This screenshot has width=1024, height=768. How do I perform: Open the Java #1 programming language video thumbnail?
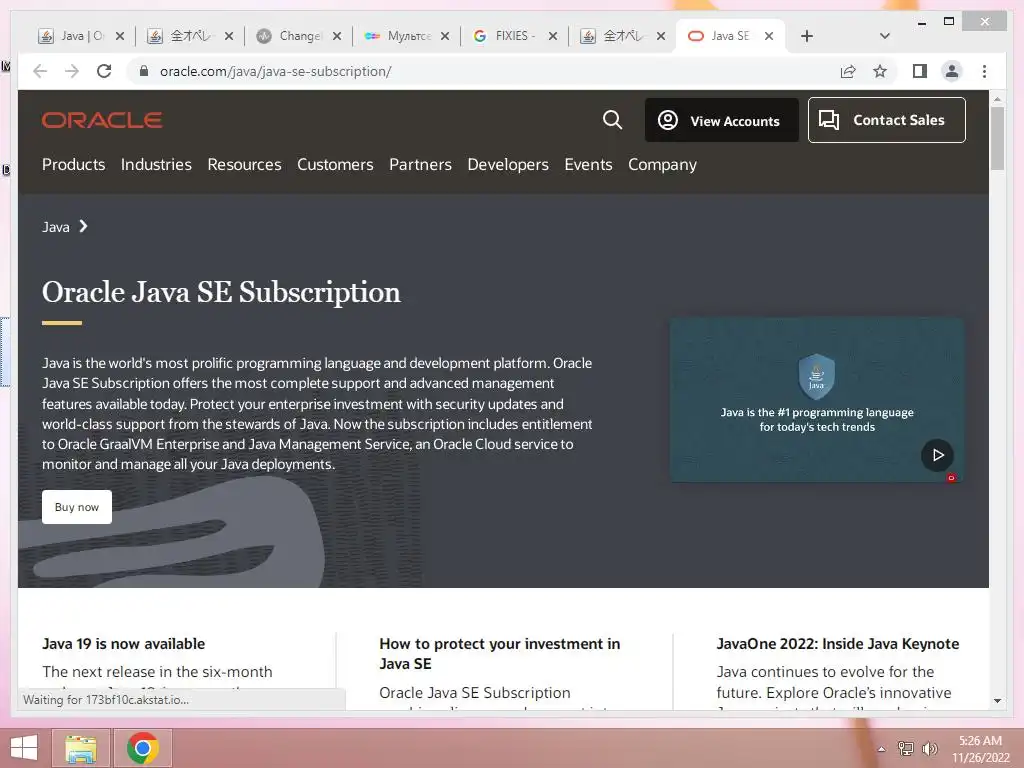coord(817,400)
